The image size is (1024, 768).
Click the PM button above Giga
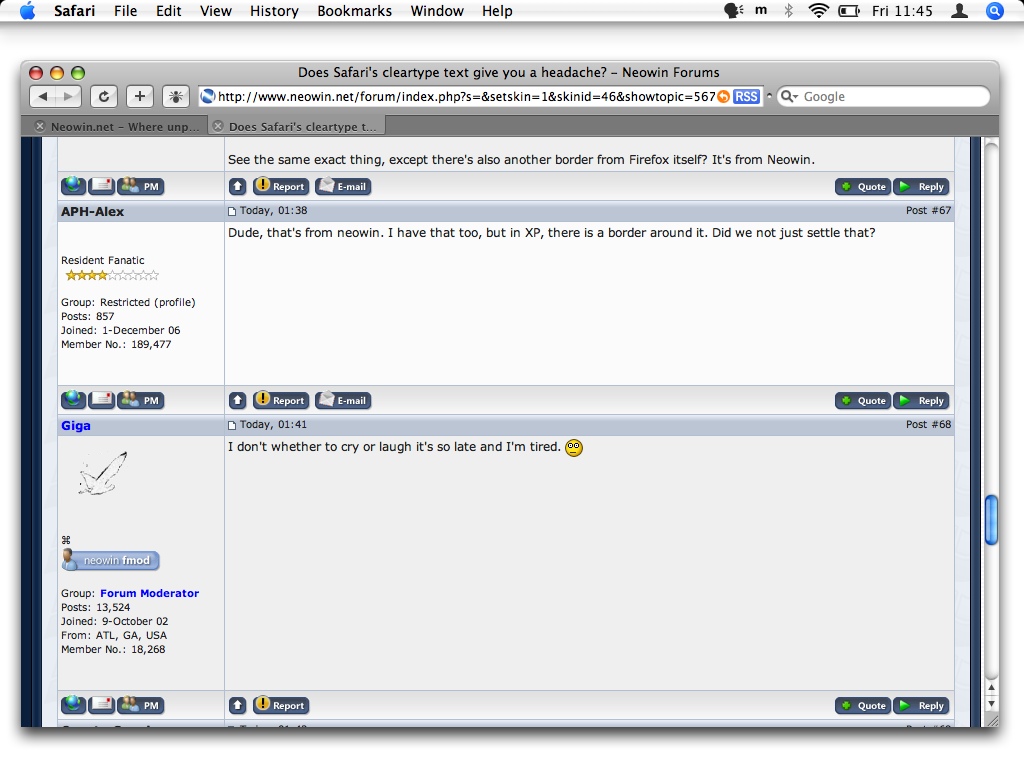coord(140,400)
